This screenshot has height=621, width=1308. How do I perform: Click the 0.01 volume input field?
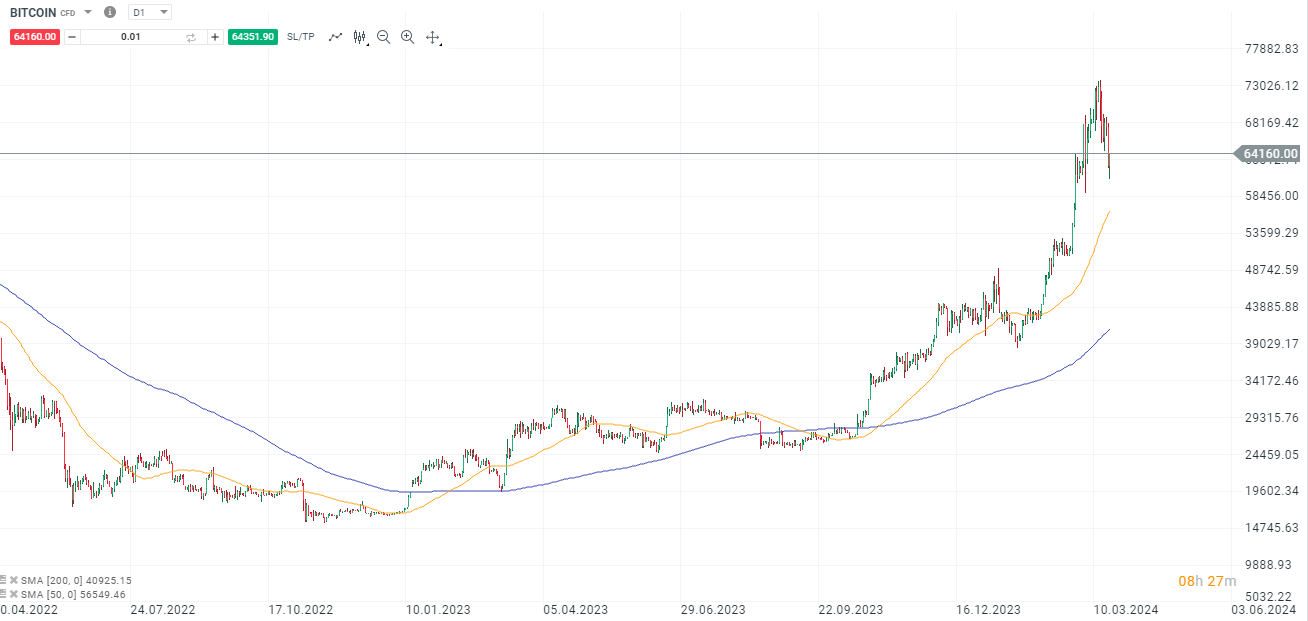tap(130, 36)
